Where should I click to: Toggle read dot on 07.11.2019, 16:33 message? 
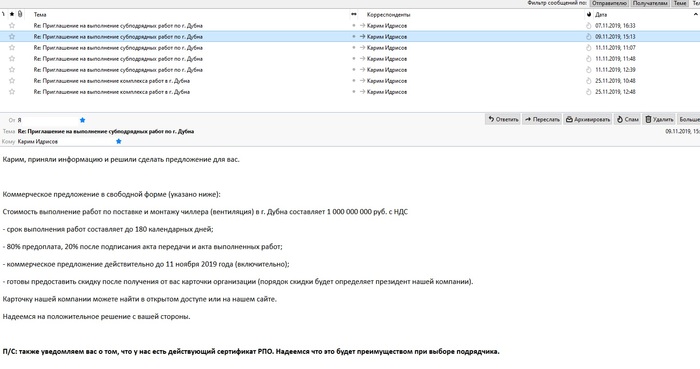(x=354, y=25)
